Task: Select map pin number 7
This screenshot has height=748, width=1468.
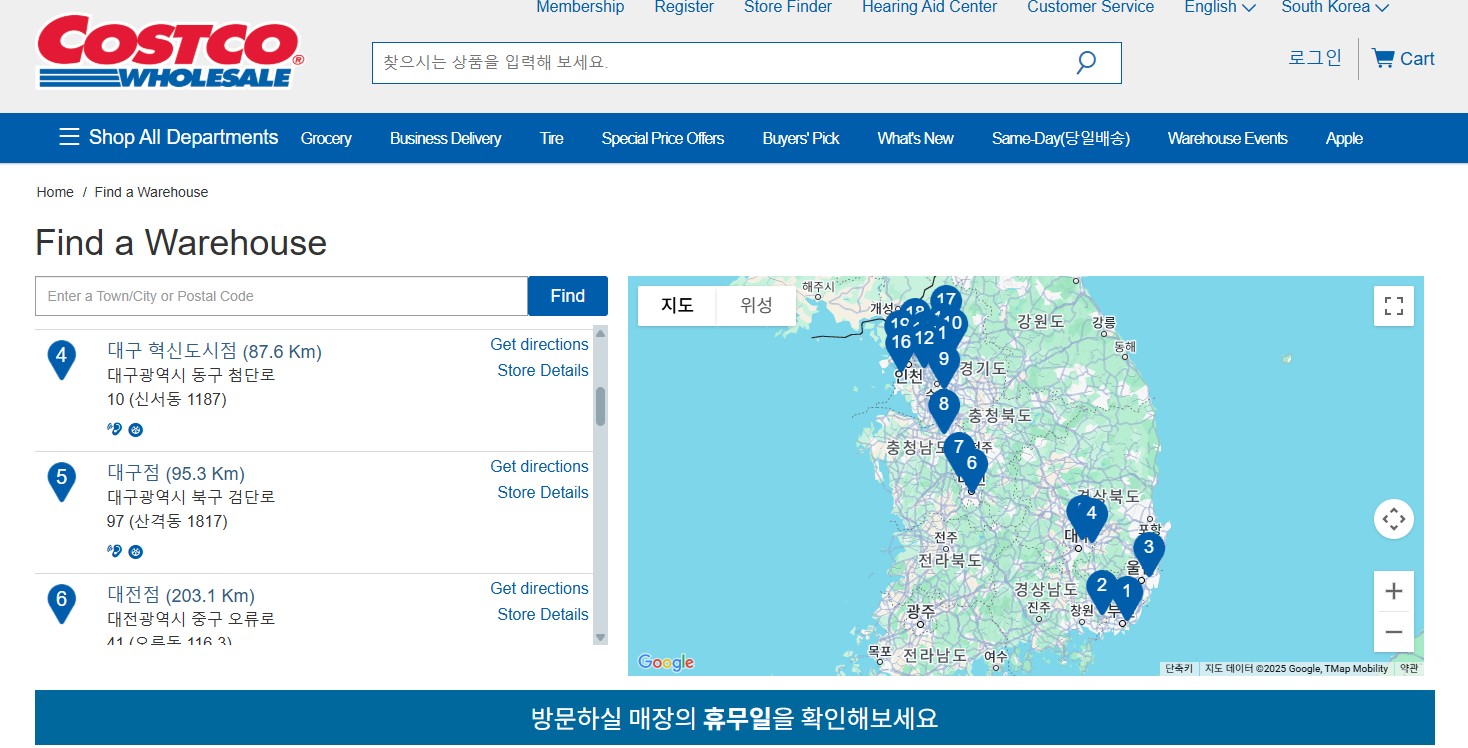Action: click(x=957, y=448)
